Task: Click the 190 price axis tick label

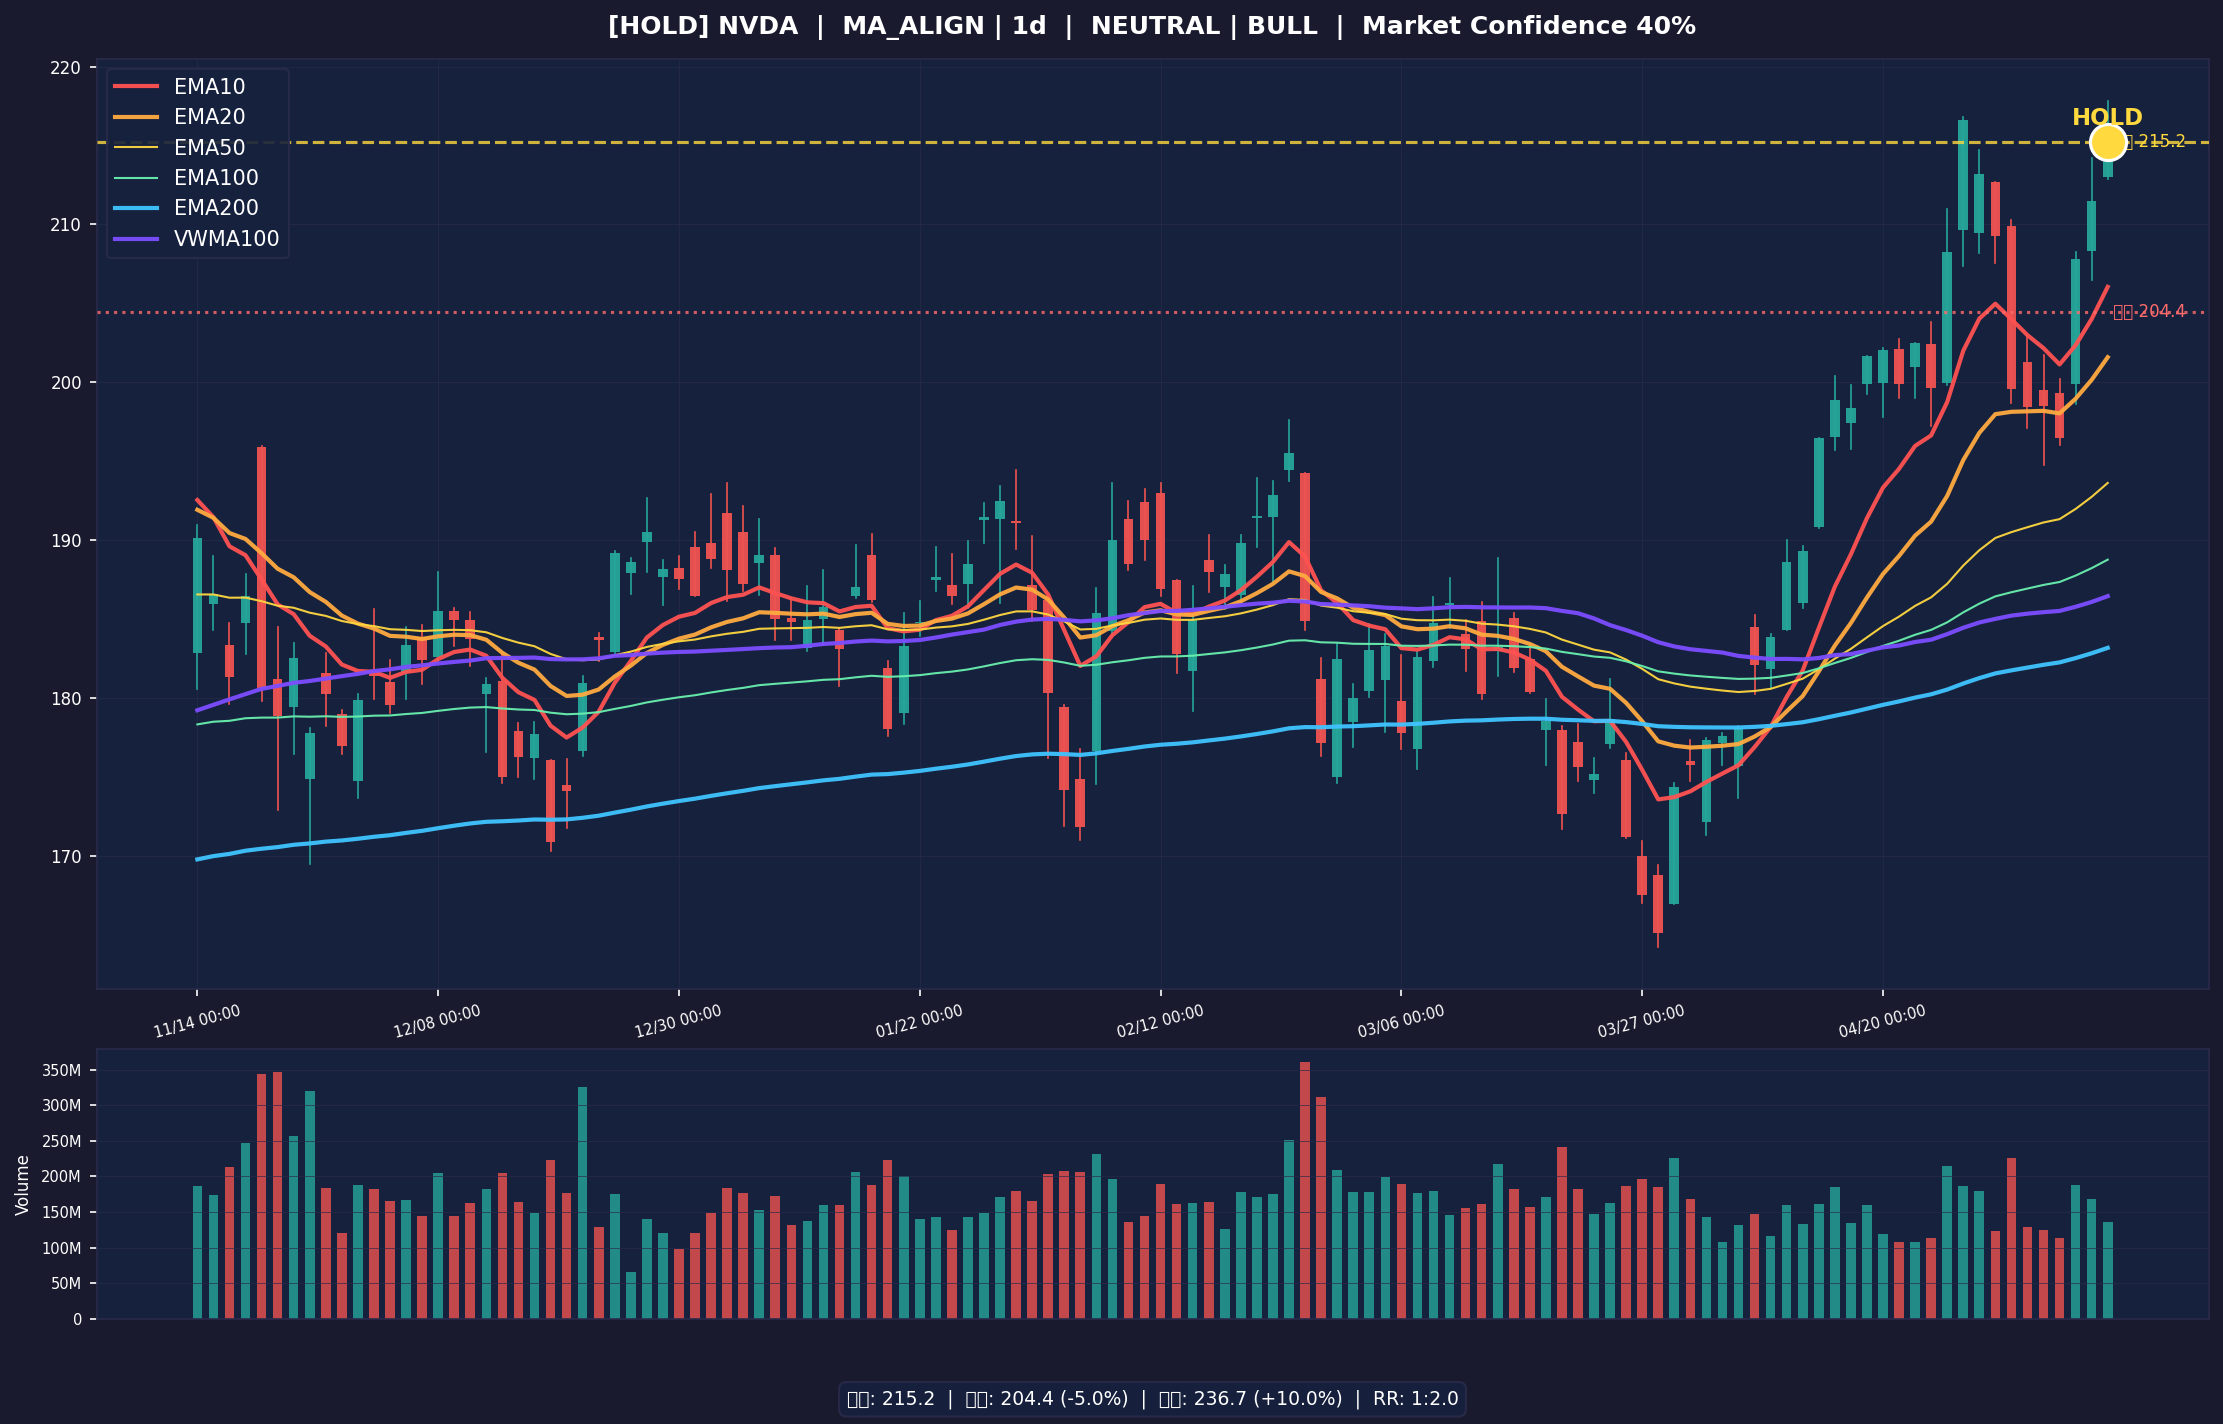Action: (65, 540)
